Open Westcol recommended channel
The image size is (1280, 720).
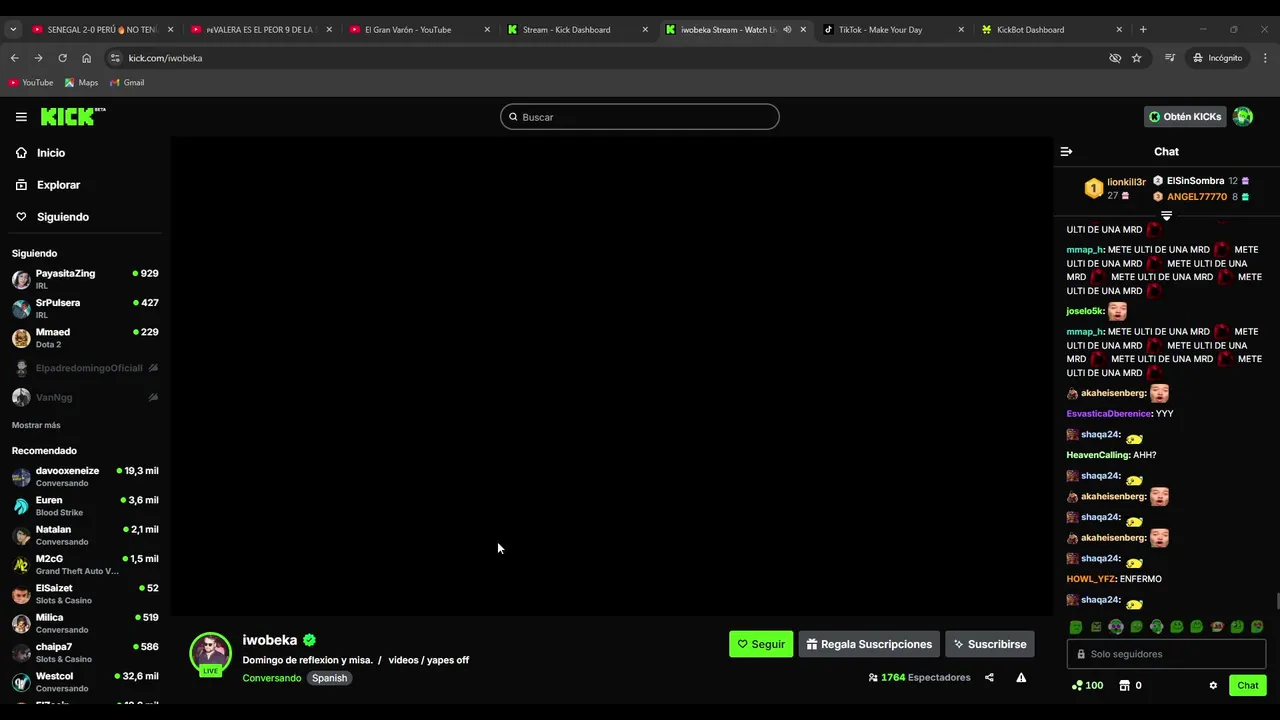point(85,682)
